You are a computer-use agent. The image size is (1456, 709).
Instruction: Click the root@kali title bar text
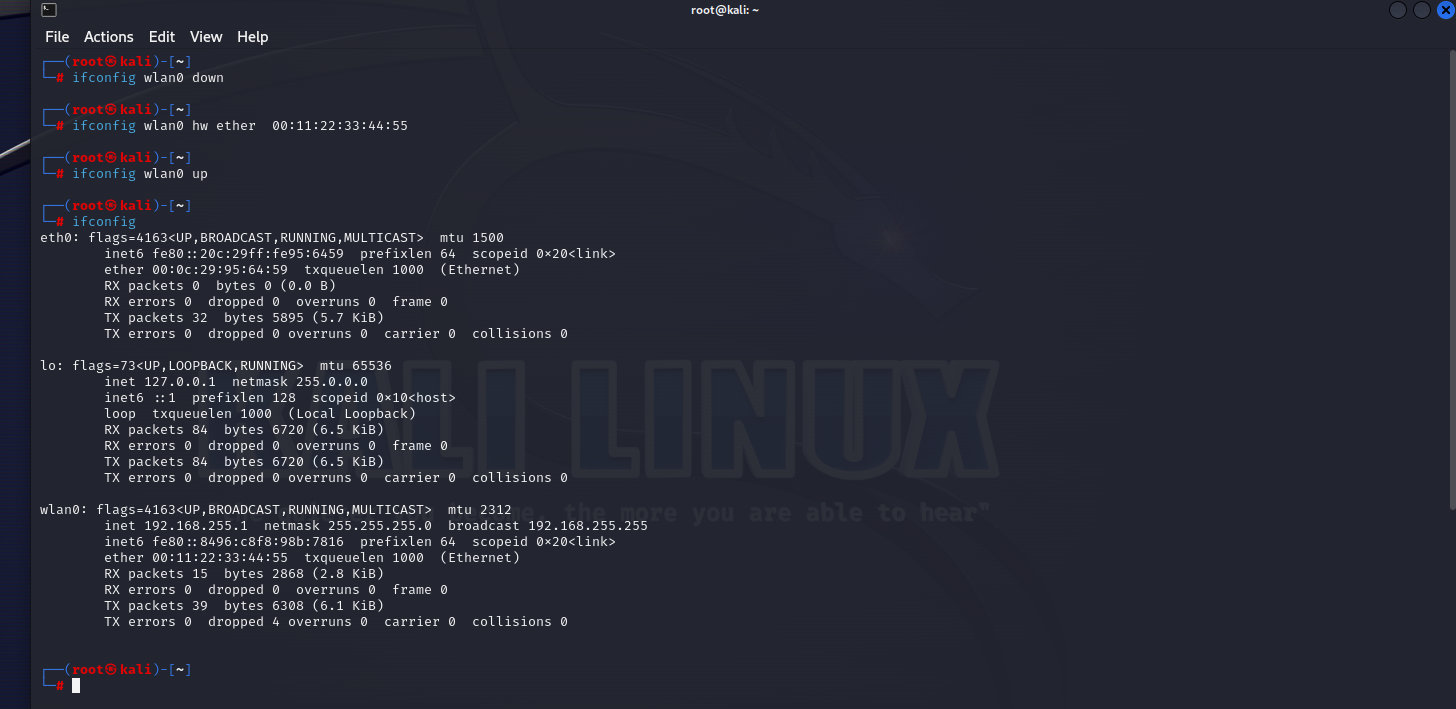(x=724, y=10)
